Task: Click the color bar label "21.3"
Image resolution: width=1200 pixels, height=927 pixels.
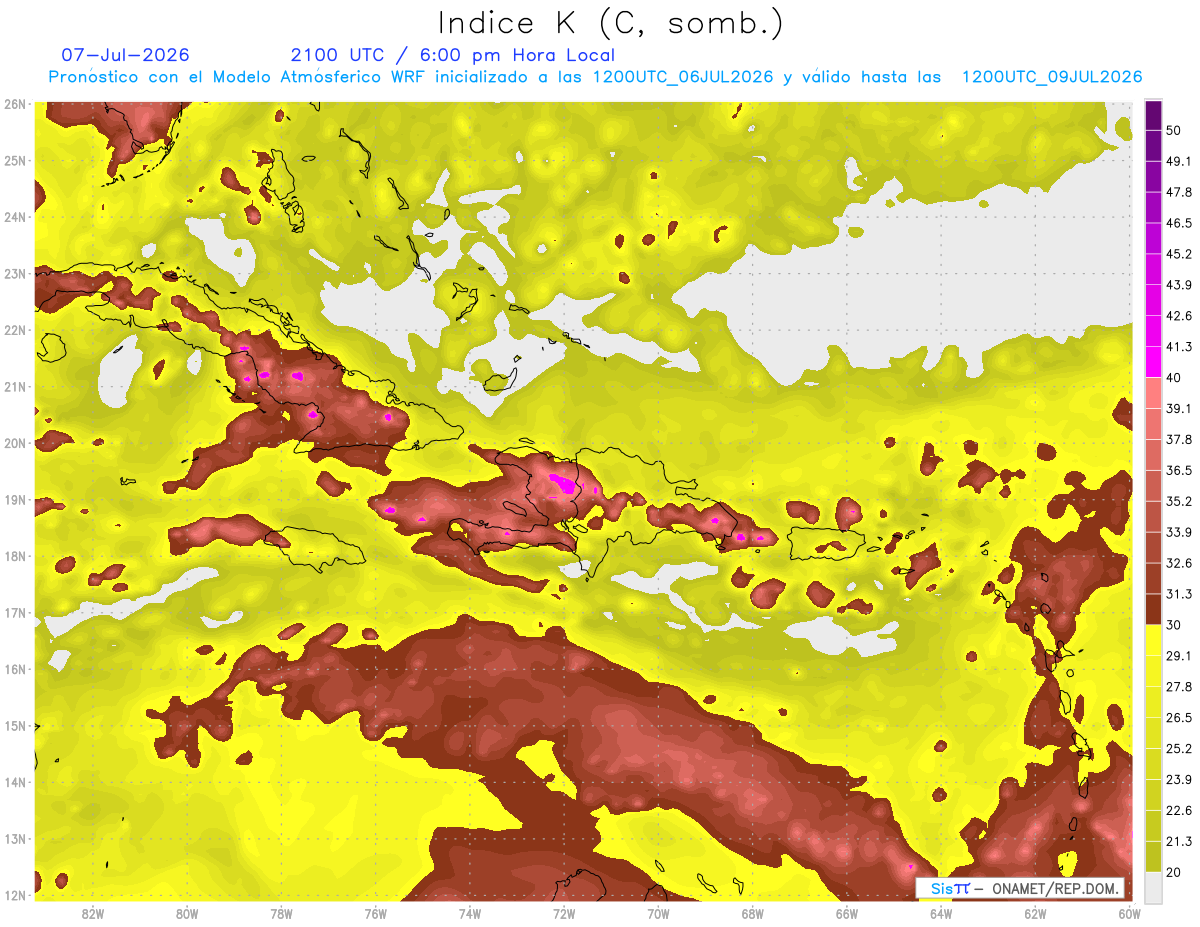Action: (x=1179, y=841)
